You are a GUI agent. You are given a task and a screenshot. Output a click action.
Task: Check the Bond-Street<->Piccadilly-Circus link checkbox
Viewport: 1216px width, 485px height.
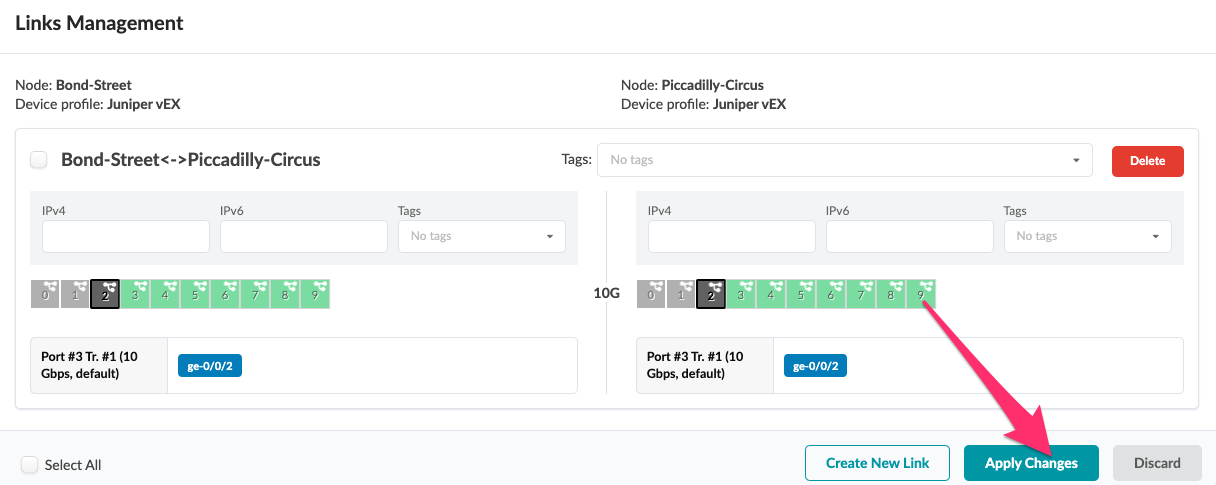[39, 160]
